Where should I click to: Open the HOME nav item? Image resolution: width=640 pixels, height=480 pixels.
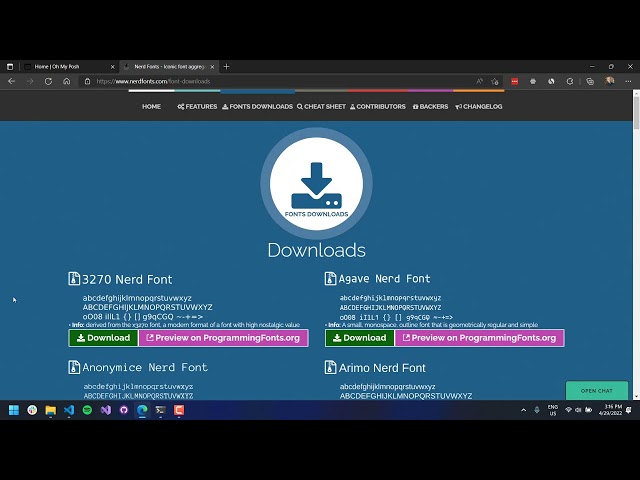151,107
